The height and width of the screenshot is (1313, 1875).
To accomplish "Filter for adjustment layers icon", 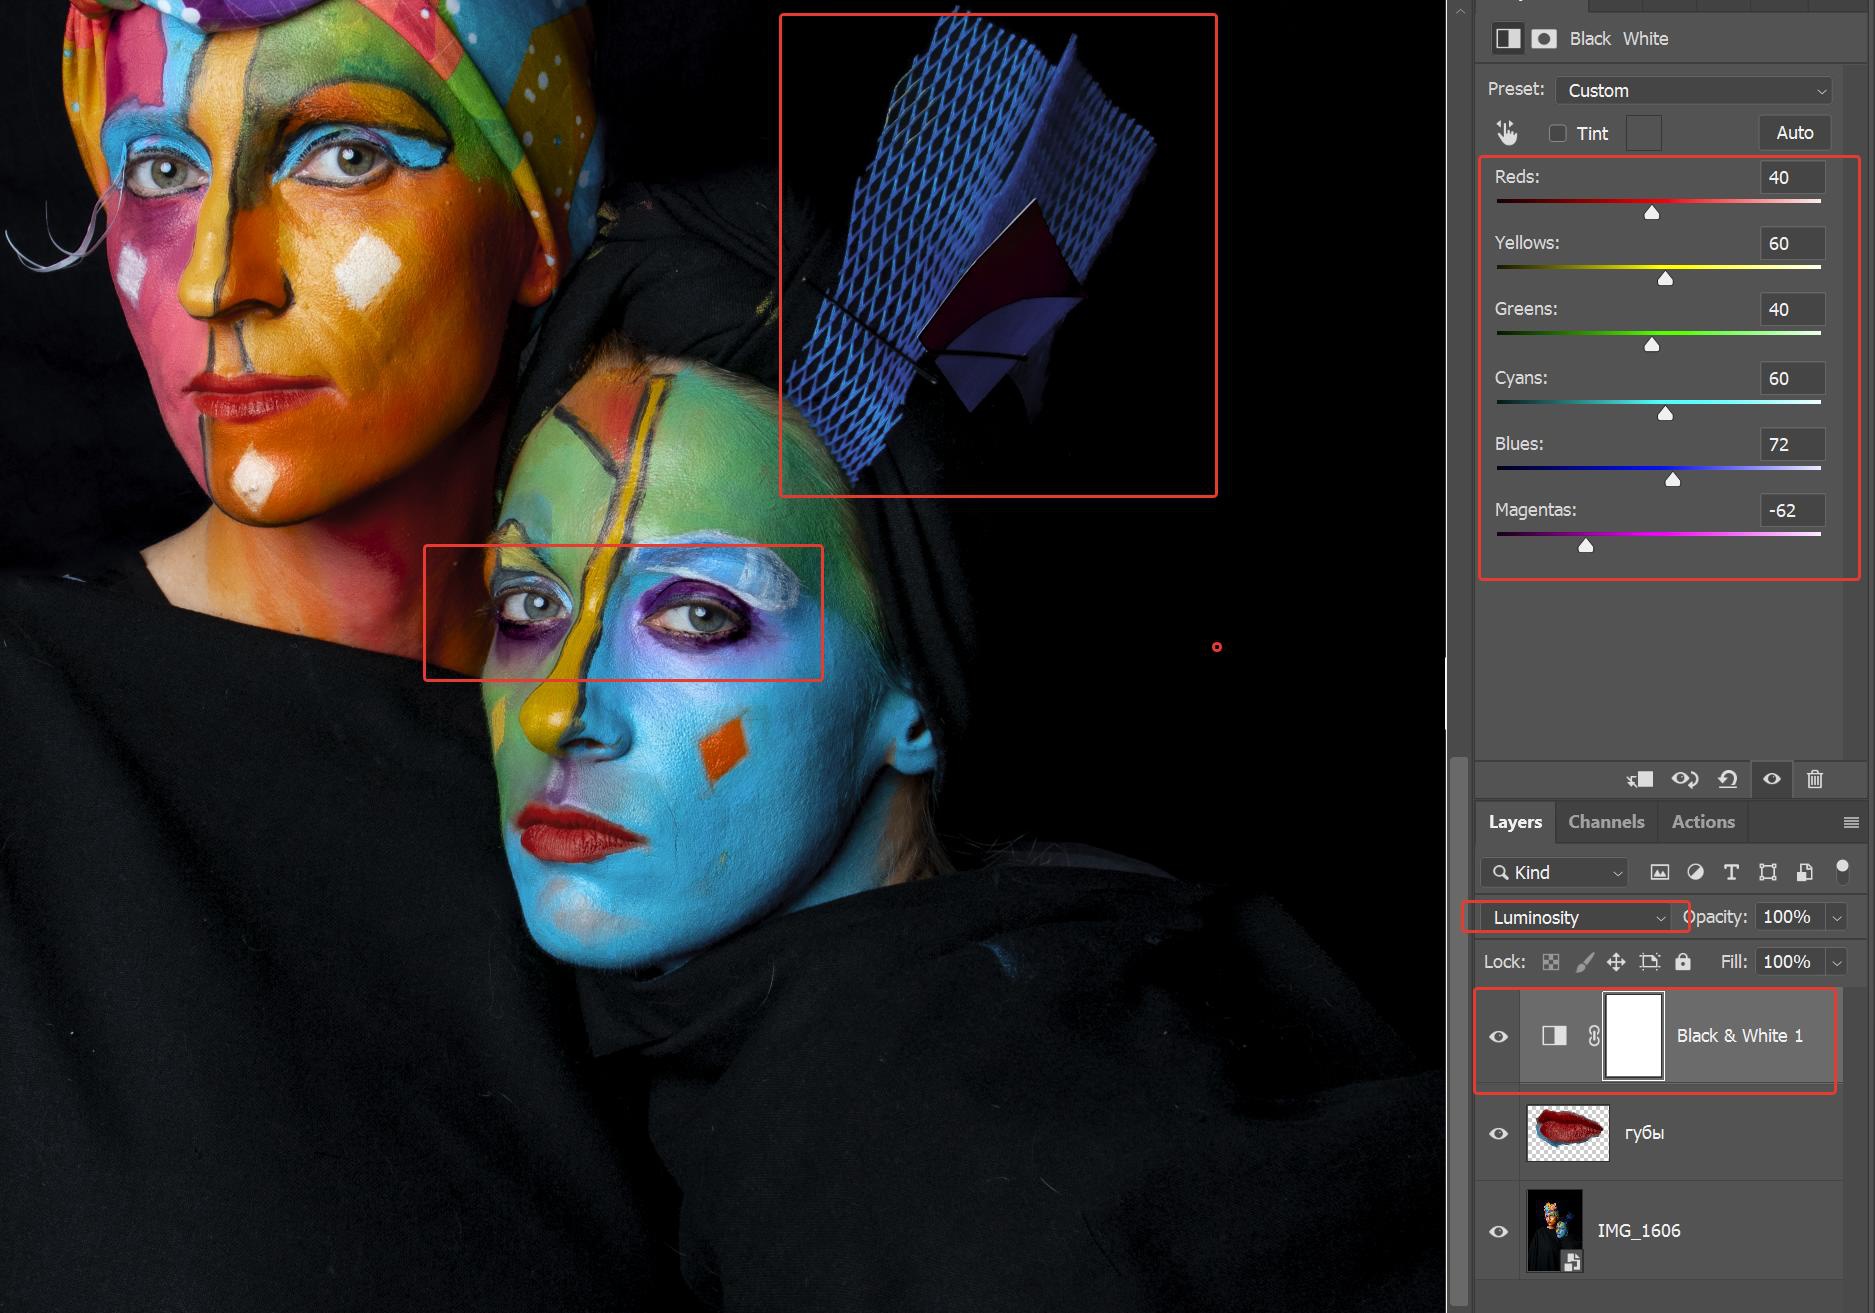I will pos(1695,872).
